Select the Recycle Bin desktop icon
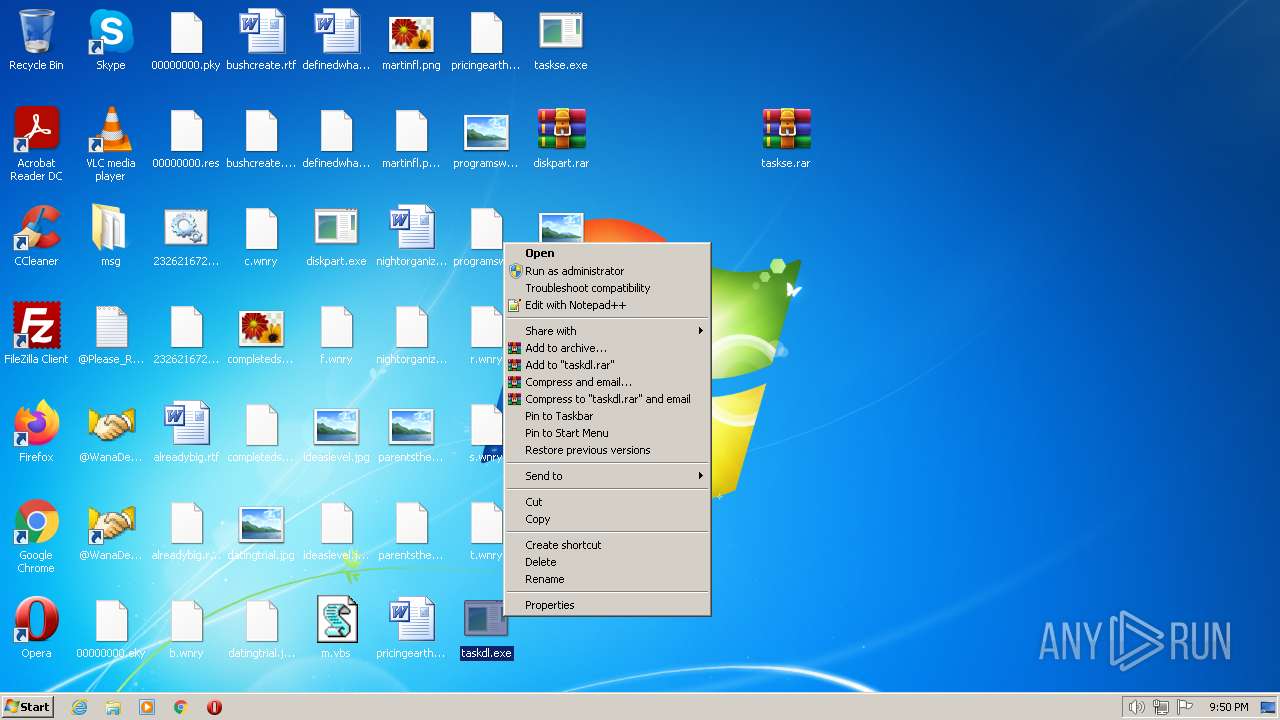Viewport: 1280px width, 720px height. click(x=36, y=40)
